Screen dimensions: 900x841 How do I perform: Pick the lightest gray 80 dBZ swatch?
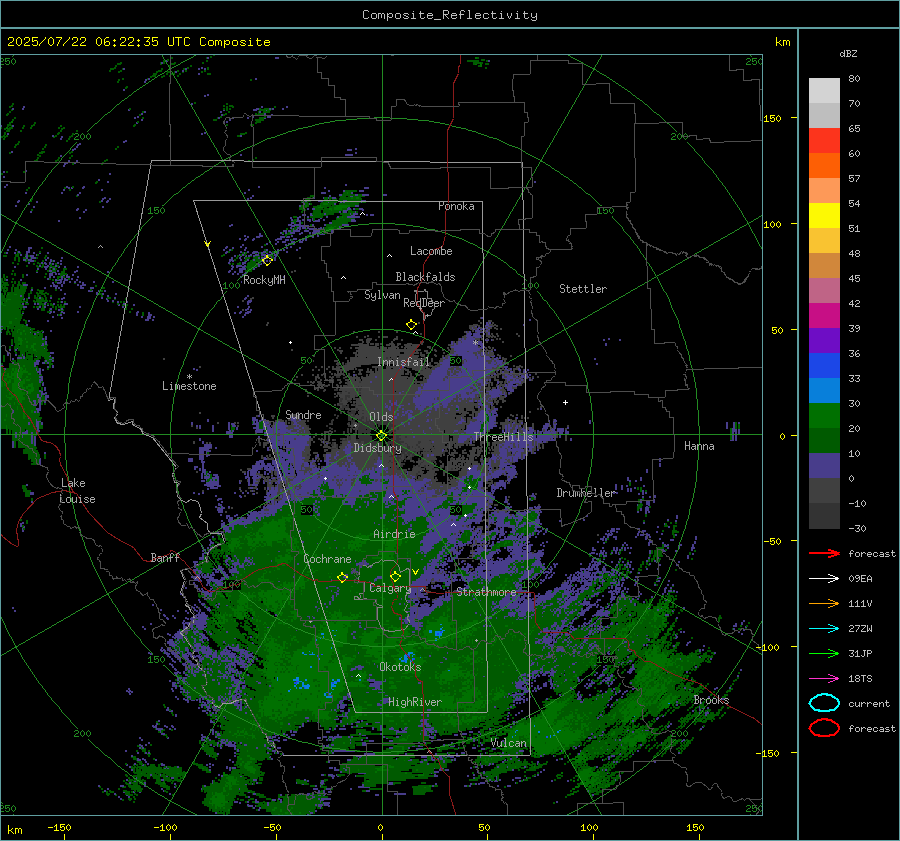[824, 90]
